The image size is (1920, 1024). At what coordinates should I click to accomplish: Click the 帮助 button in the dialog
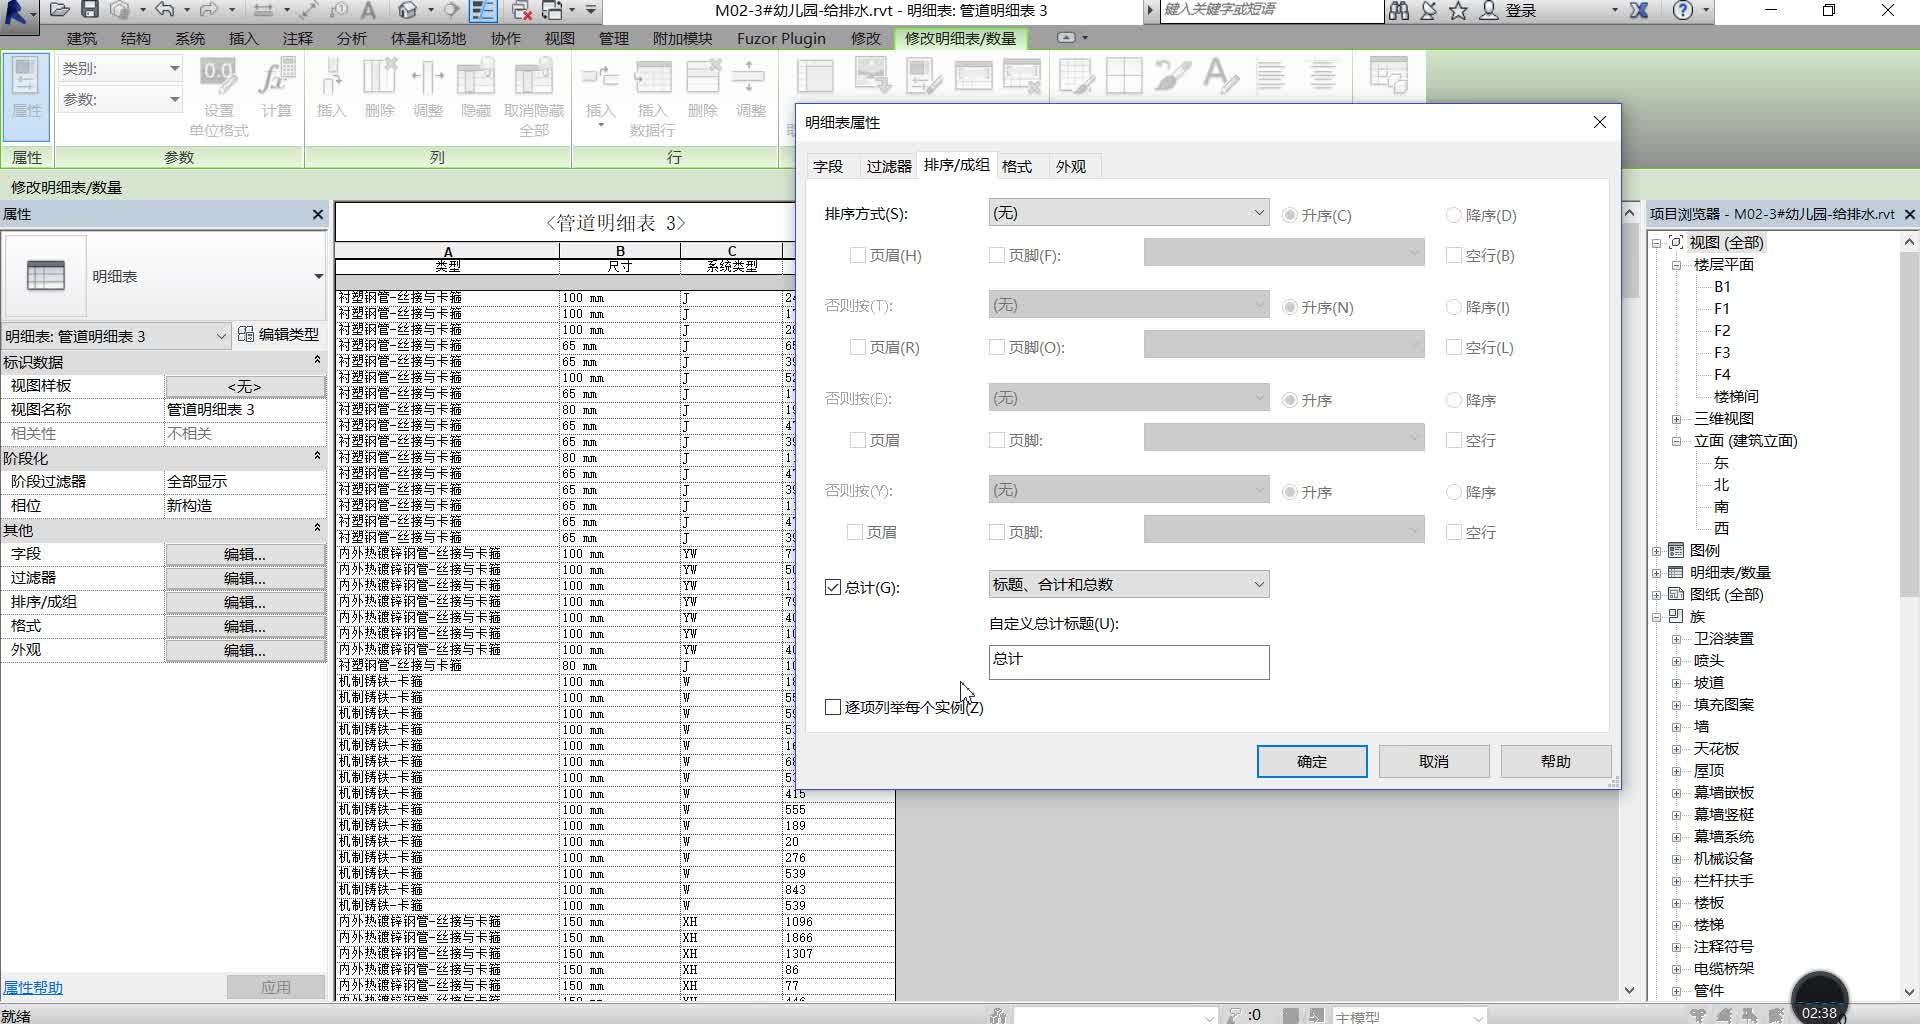pyautogui.click(x=1556, y=761)
